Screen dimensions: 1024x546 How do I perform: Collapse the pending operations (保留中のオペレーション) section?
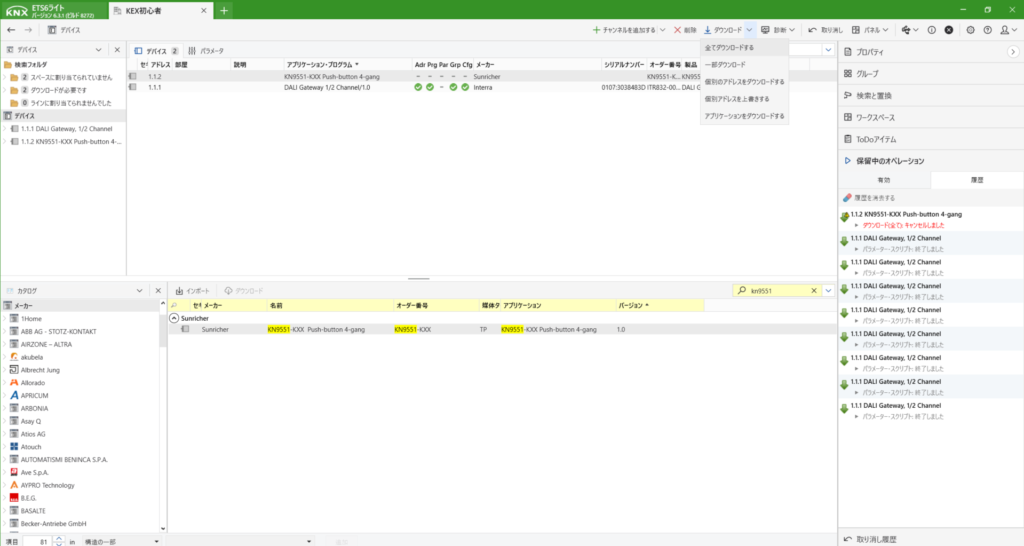point(848,161)
